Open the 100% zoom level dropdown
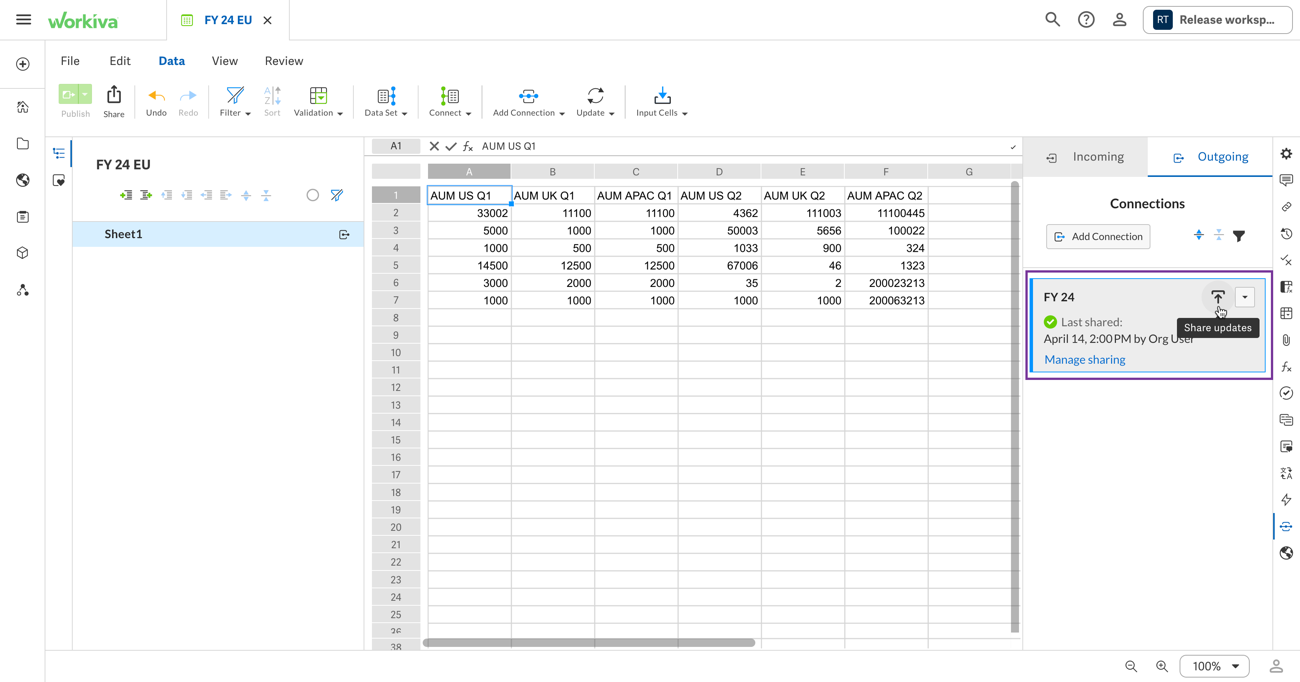Viewport: 1300px width, 682px height. point(1214,666)
